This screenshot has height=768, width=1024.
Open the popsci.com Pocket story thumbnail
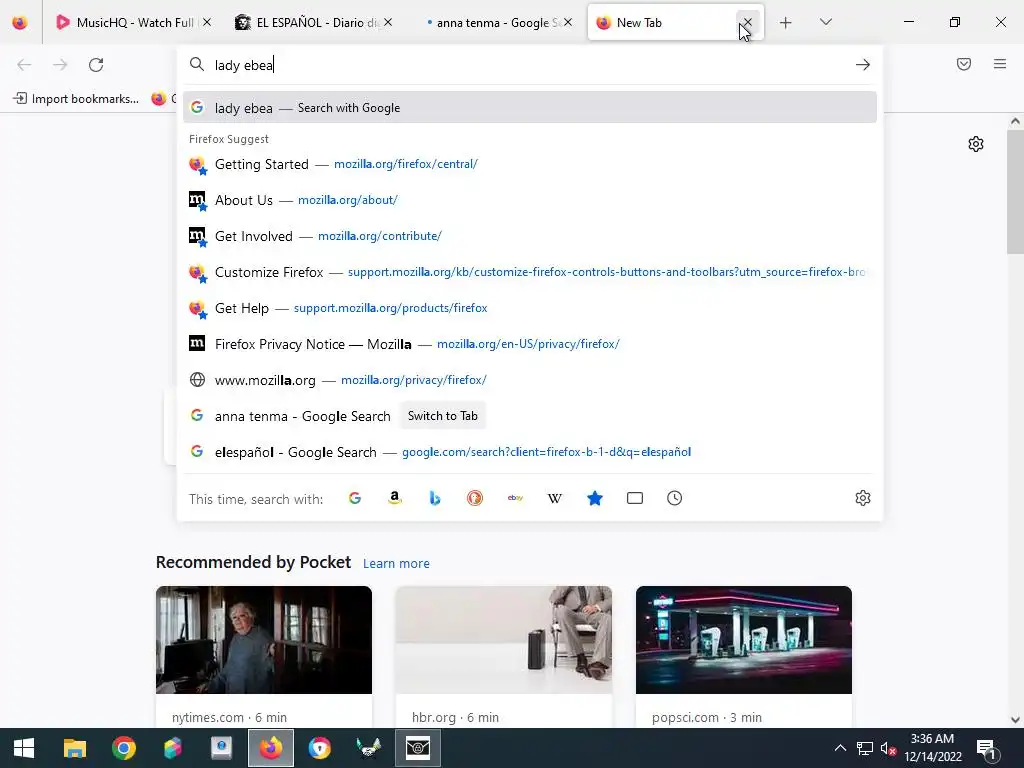click(x=744, y=640)
